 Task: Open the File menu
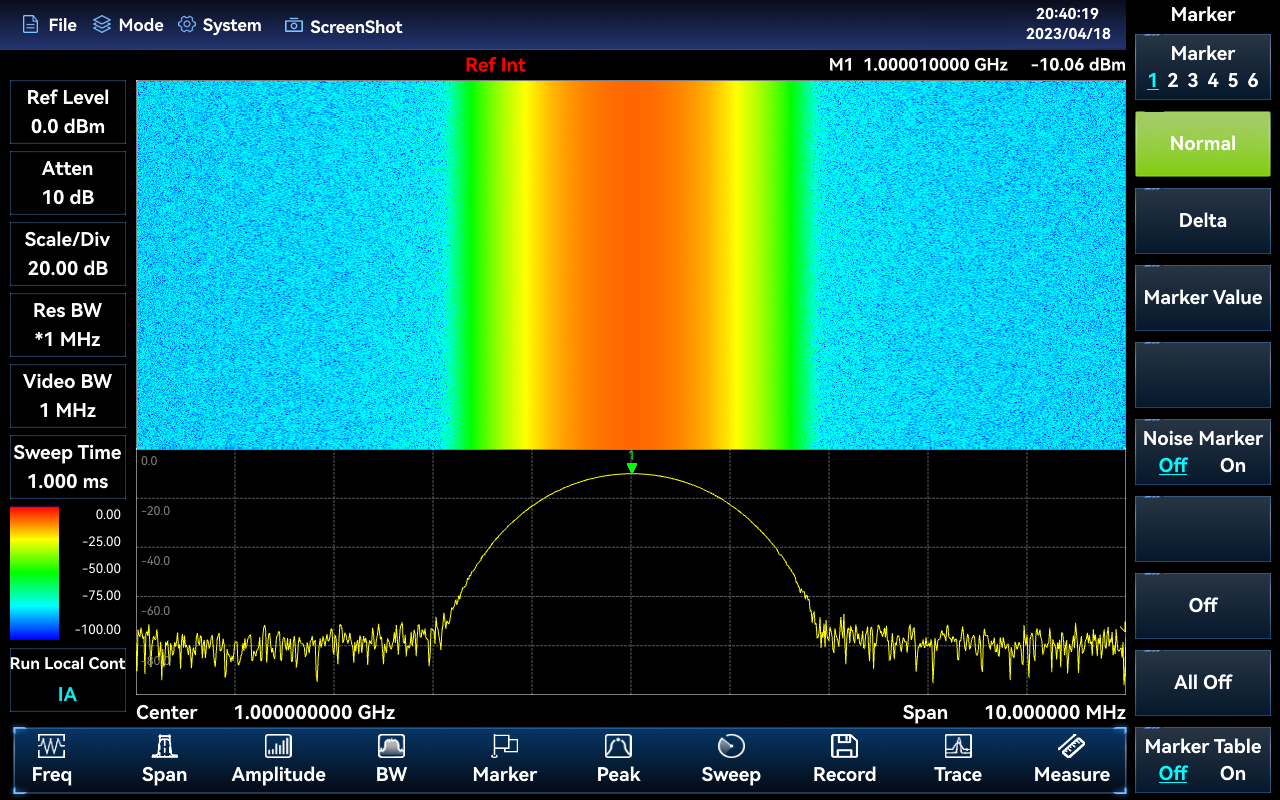pyautogui.click(x=50, y=25)
